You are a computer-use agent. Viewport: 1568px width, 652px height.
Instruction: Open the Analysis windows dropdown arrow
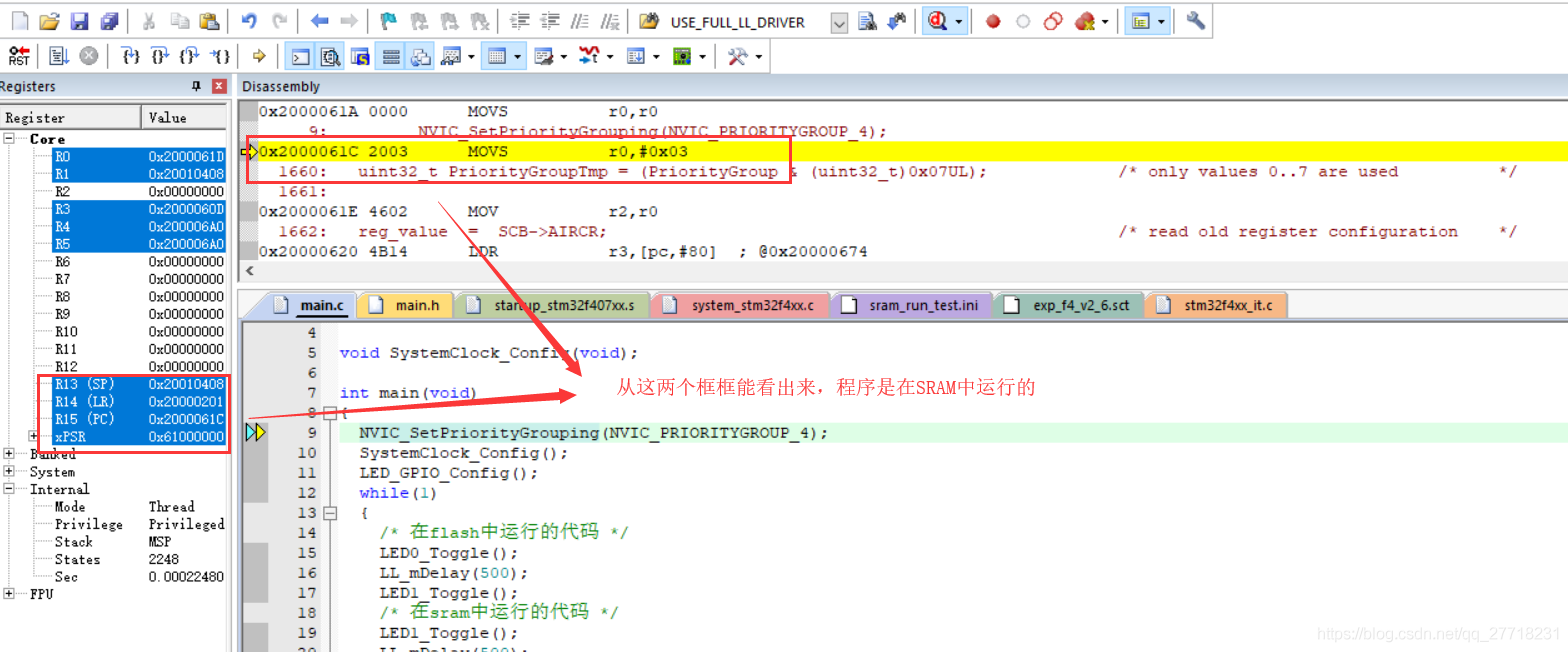(x=610, y=56)
